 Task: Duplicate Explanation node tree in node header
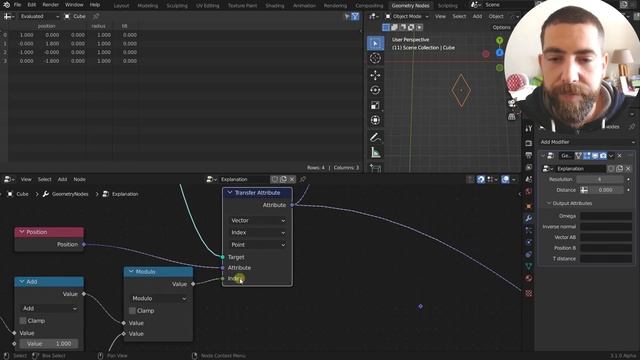point(283,179)
